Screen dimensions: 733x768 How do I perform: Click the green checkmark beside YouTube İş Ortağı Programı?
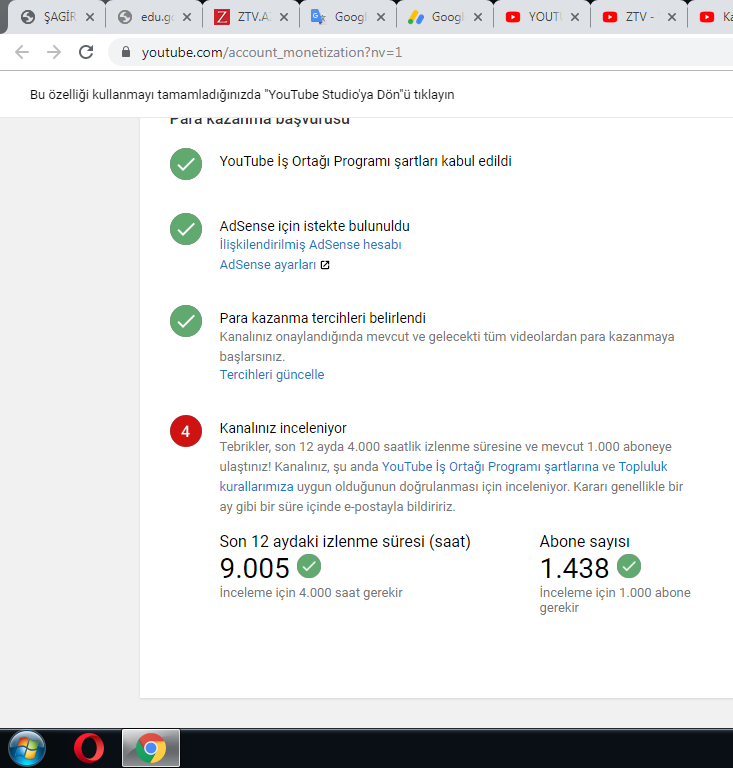click(186, 164)
